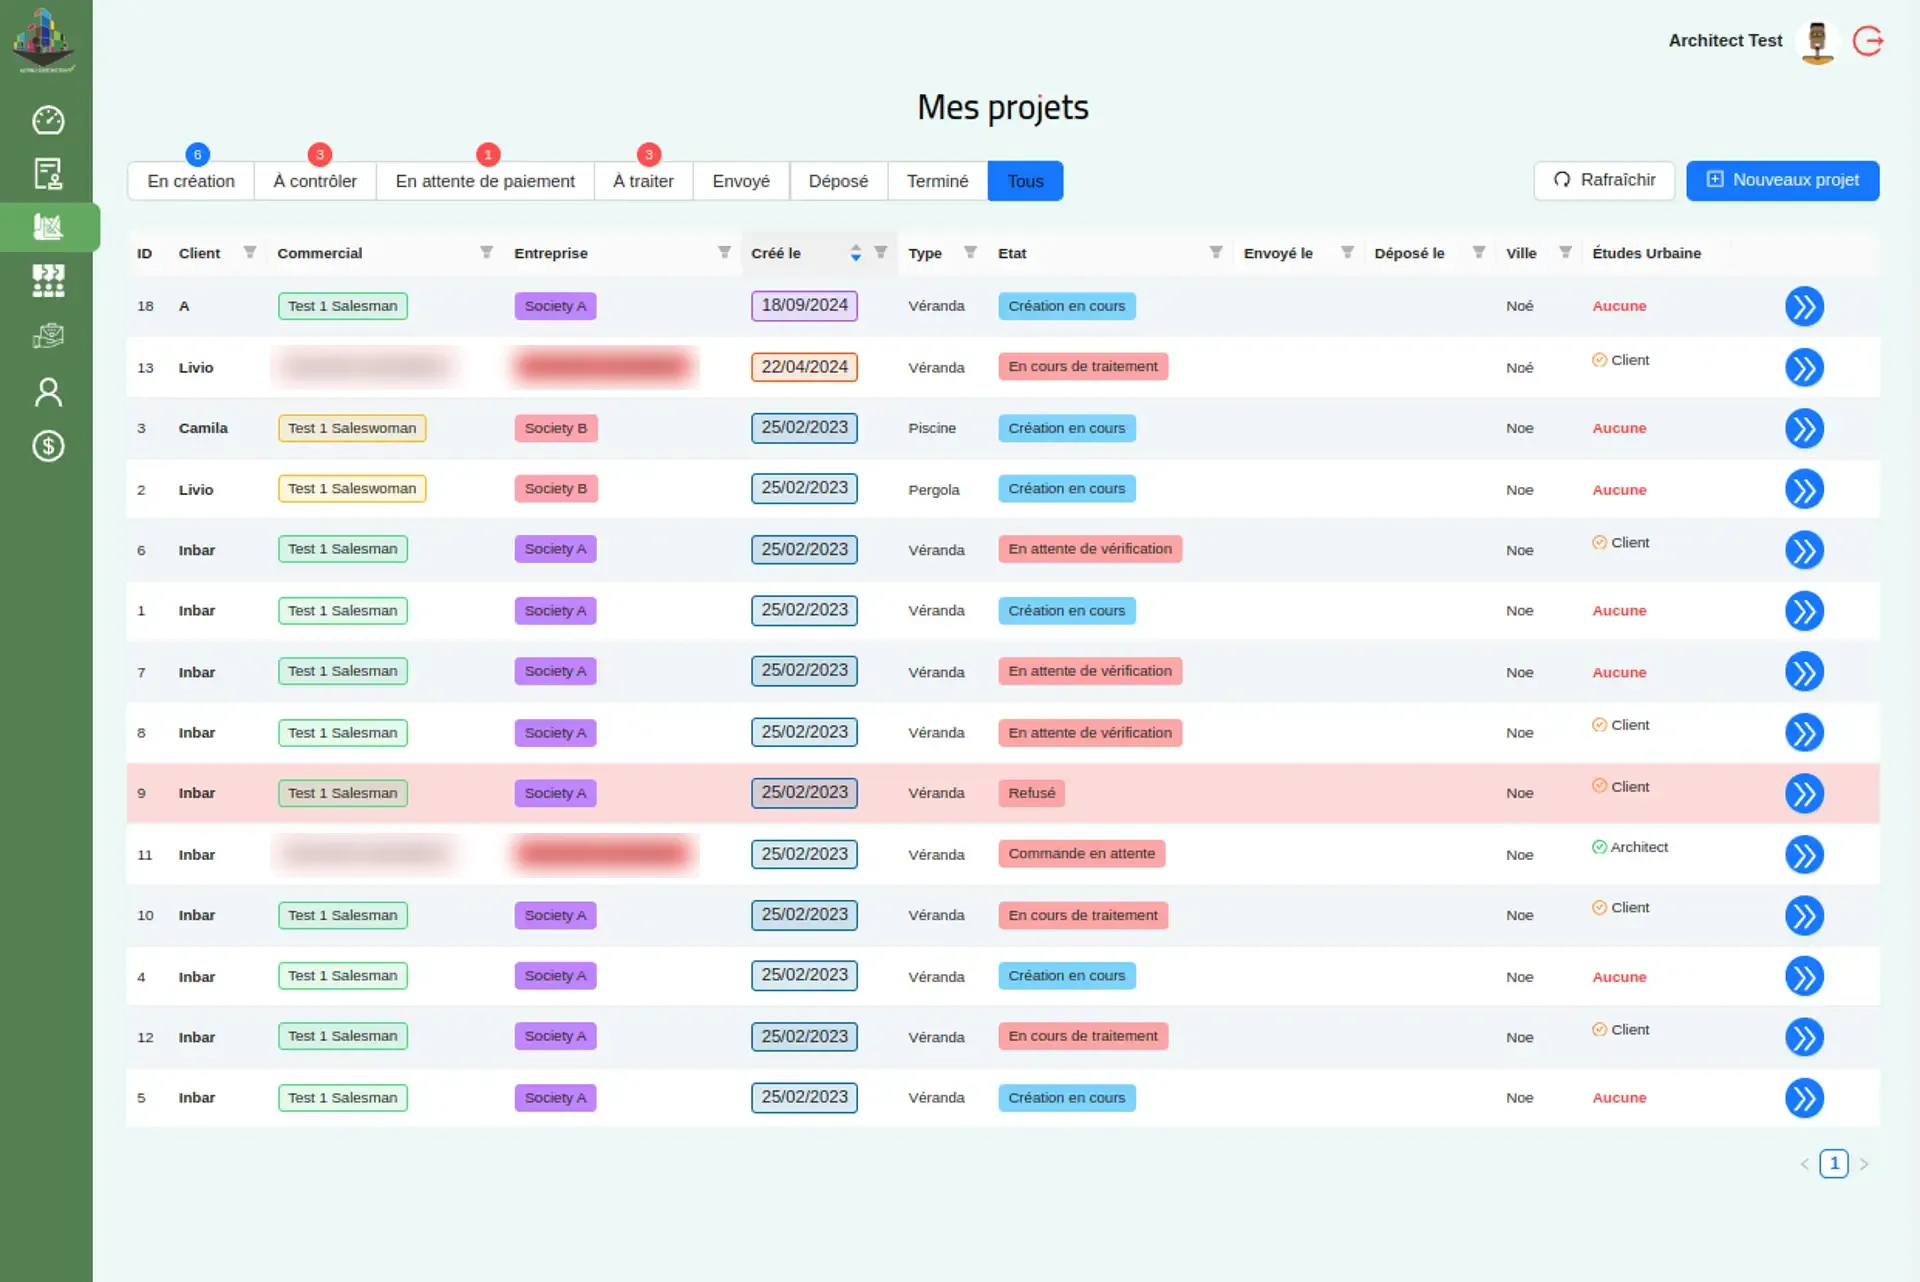Image resolution: width=1920 pixels, height=1282 pixels.
Task: Open the document list sidebar icon
Action: pos(48,174)
